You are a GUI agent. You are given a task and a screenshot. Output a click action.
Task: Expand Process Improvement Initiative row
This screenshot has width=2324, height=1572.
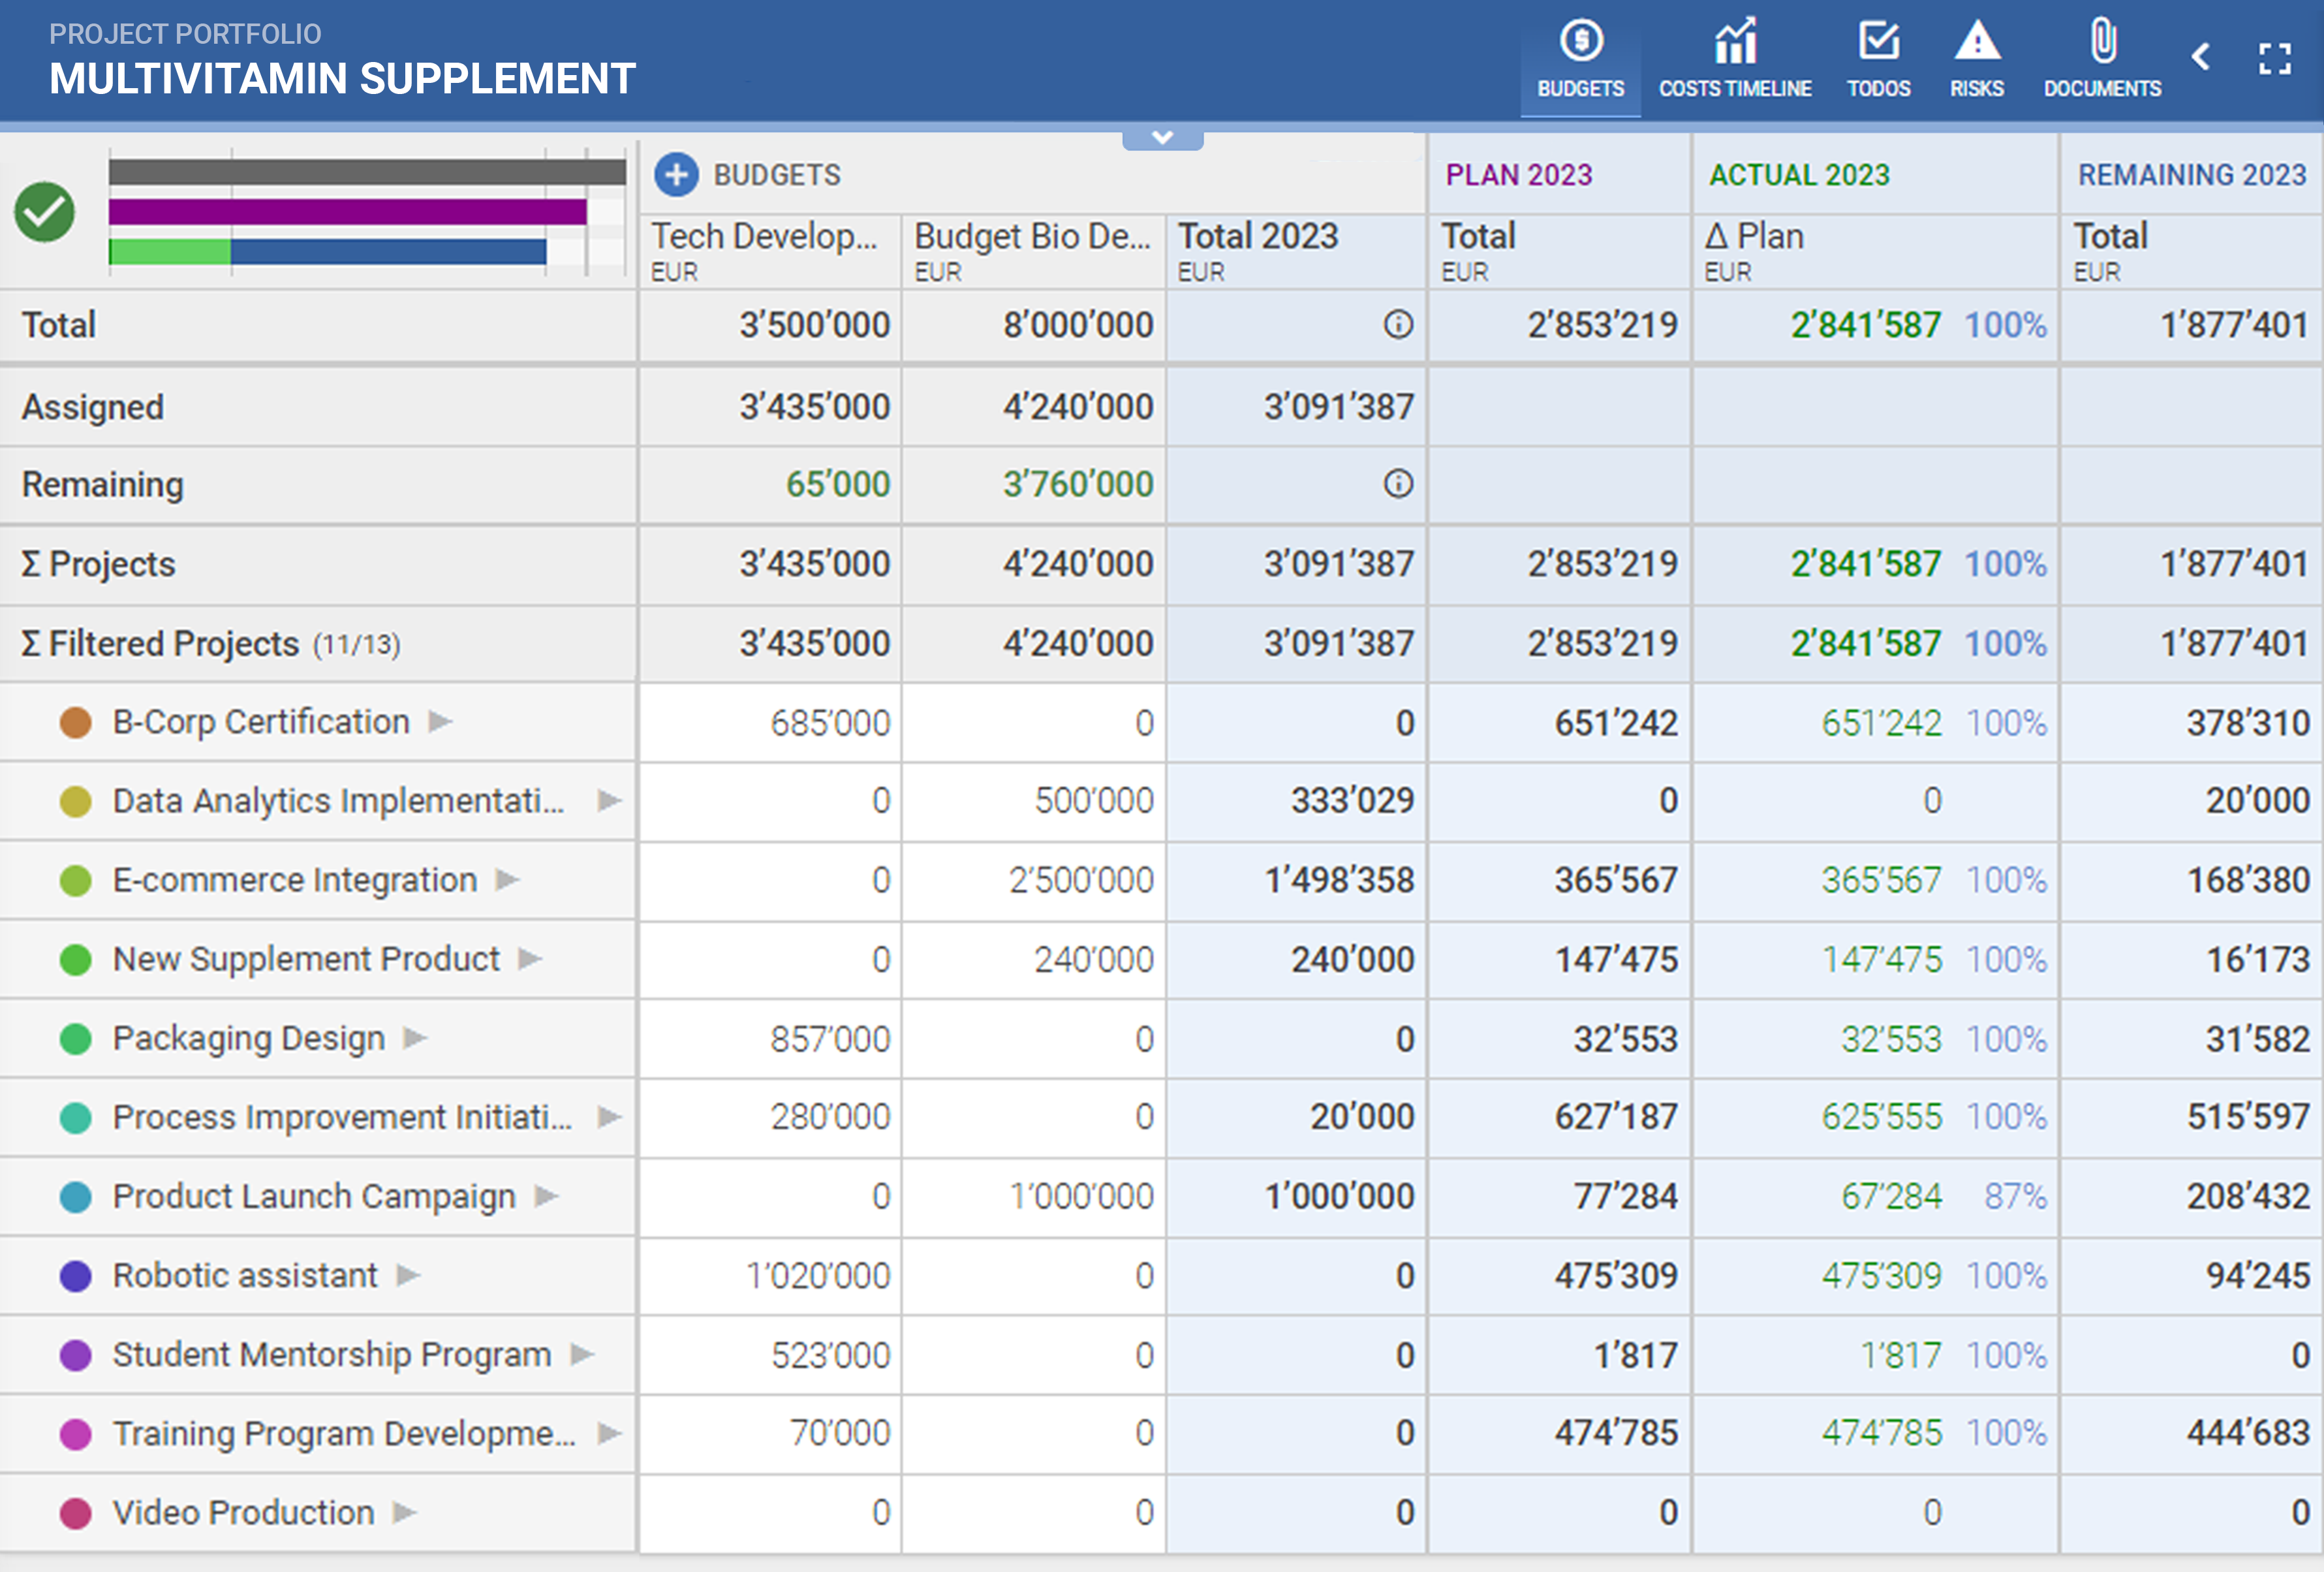610,1116
